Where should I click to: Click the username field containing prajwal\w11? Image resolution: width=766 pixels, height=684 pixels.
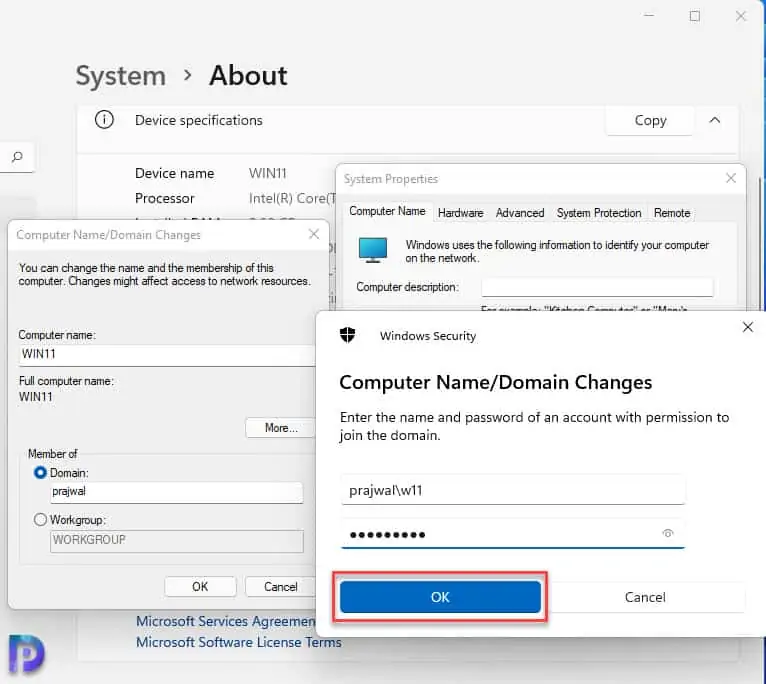(512, 490)
